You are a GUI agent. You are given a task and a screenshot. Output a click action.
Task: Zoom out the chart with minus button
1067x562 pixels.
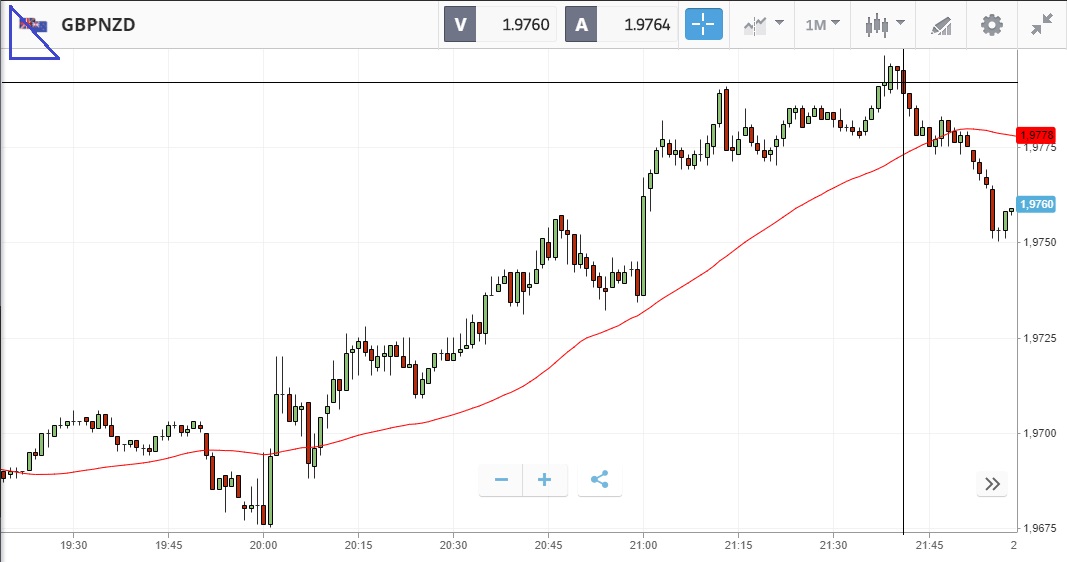[x=501, y=480]
